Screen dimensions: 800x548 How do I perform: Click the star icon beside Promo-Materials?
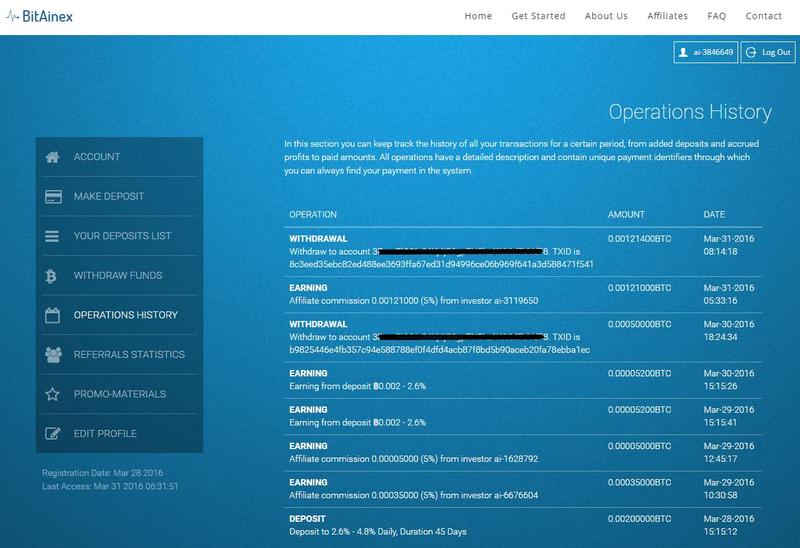click(53, 394)
